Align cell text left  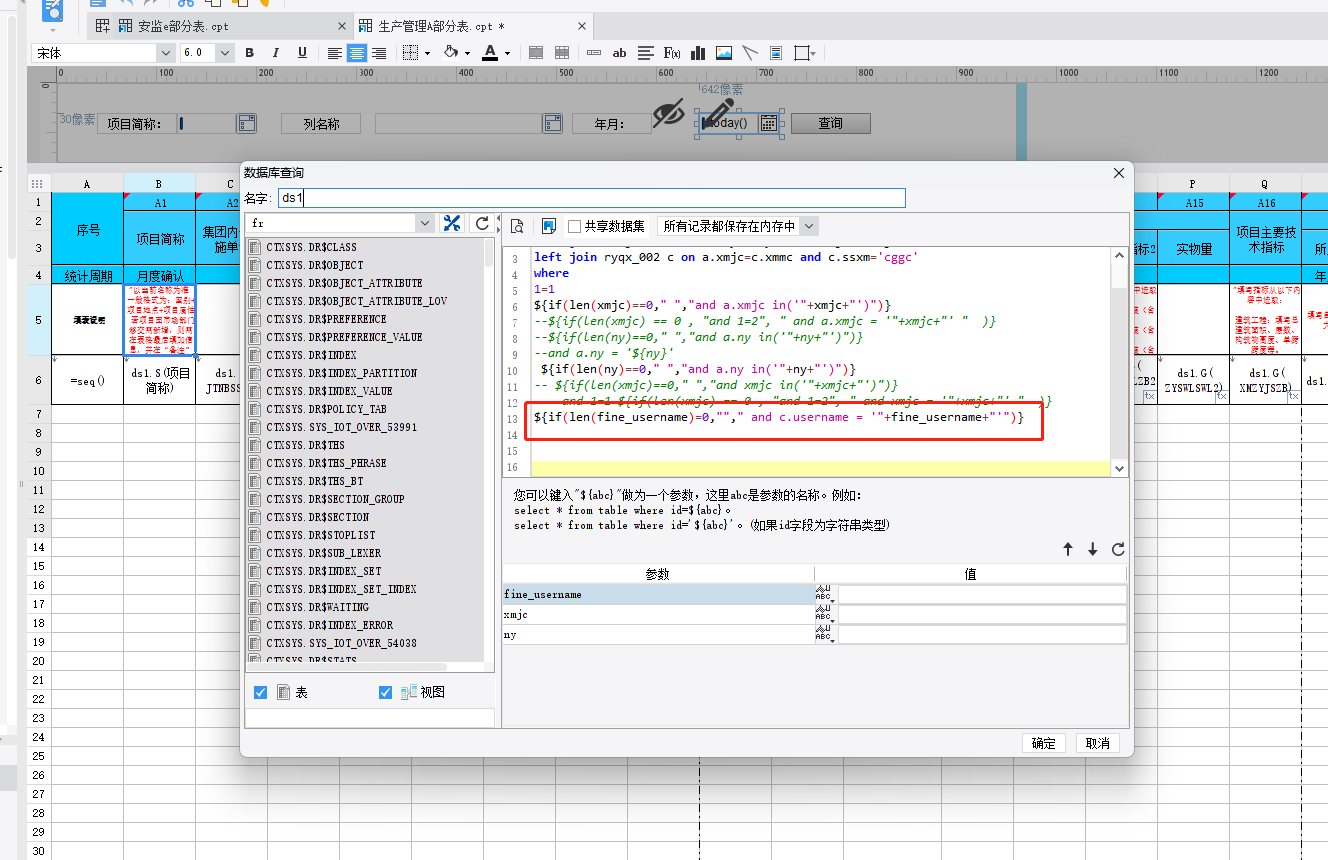(334, 53)
